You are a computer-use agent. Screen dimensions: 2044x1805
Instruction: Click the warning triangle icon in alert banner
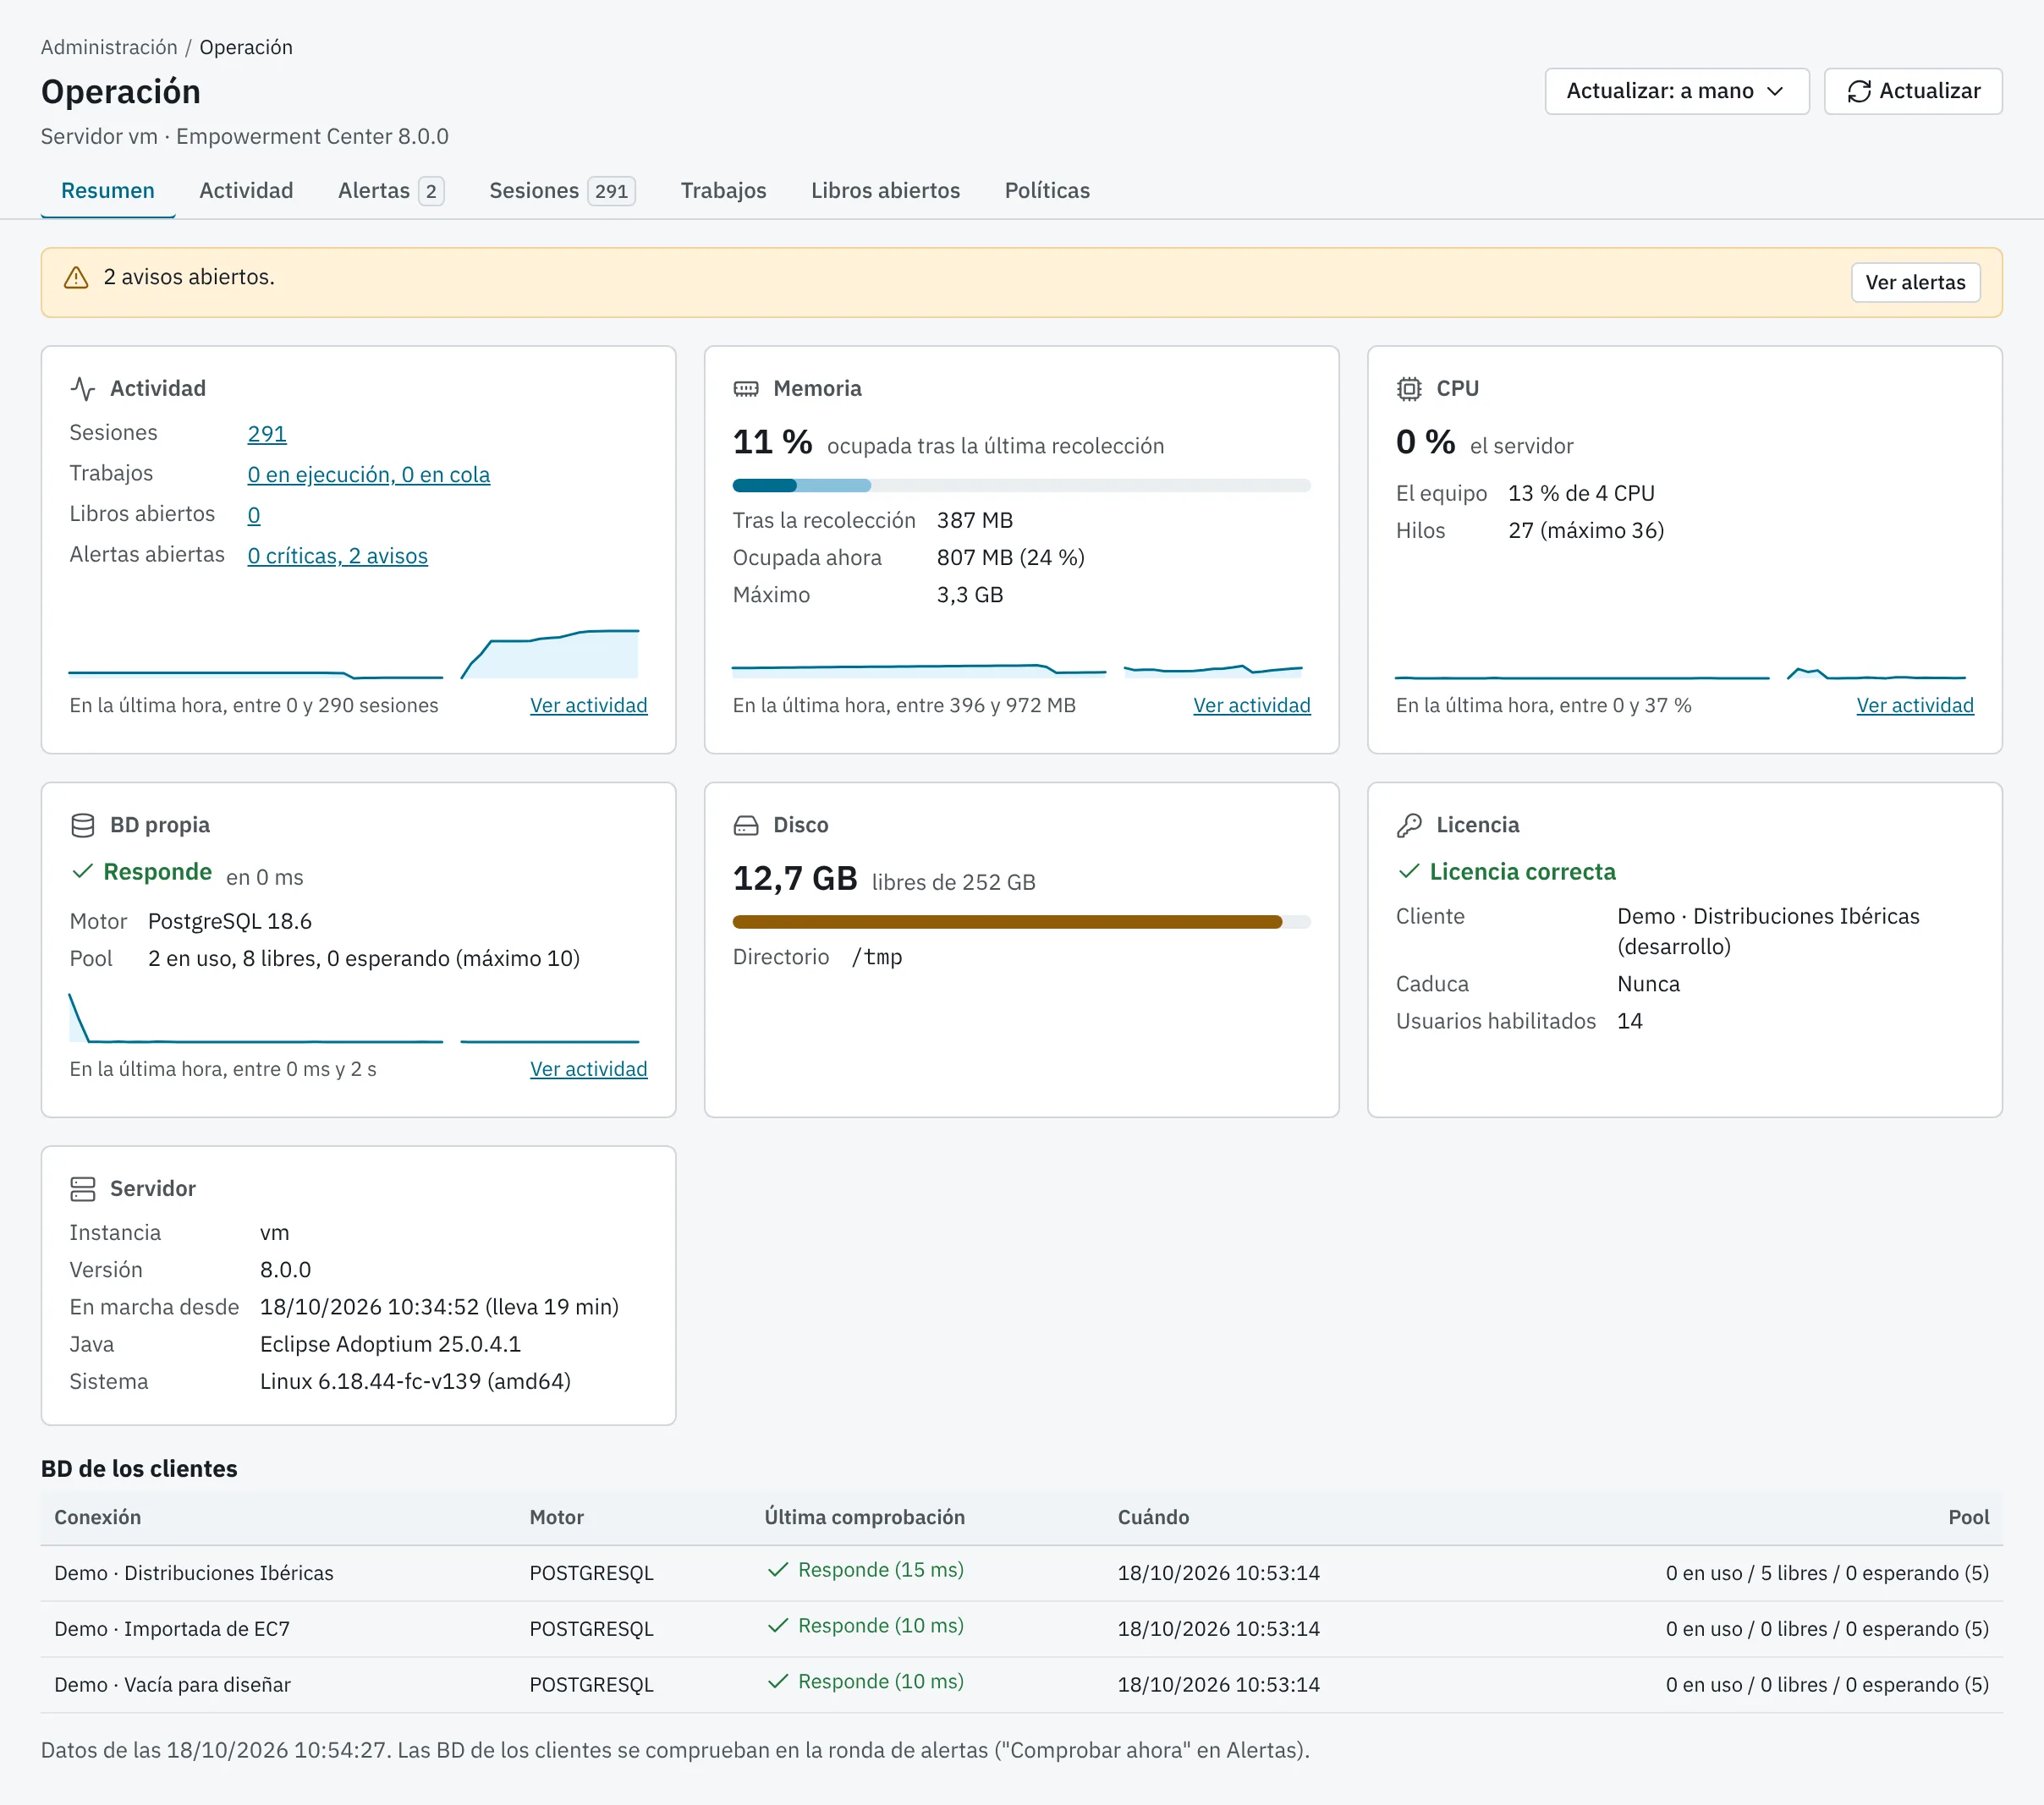tap(76, 278)
